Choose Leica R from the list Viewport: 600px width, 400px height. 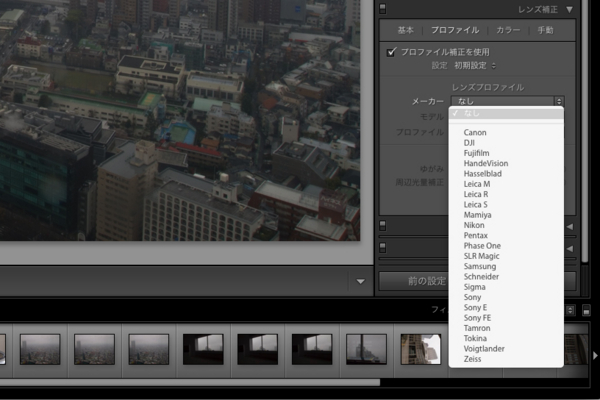[x=506, y=194]
